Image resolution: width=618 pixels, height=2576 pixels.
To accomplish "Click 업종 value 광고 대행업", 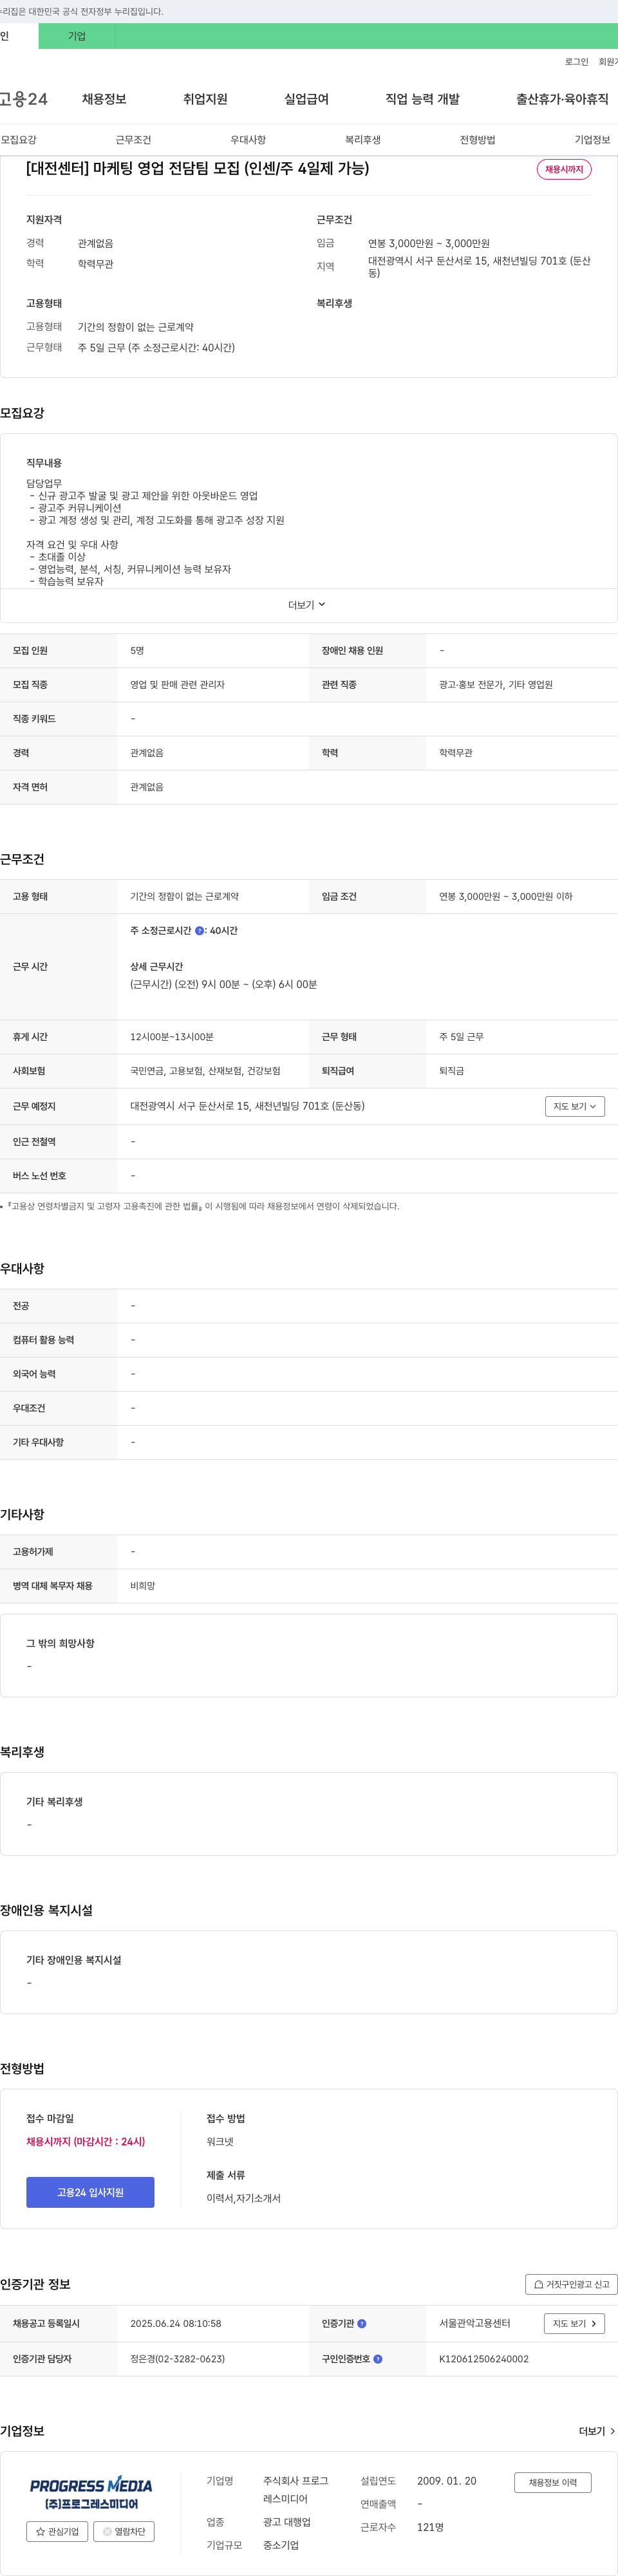I will [287, 2522].
